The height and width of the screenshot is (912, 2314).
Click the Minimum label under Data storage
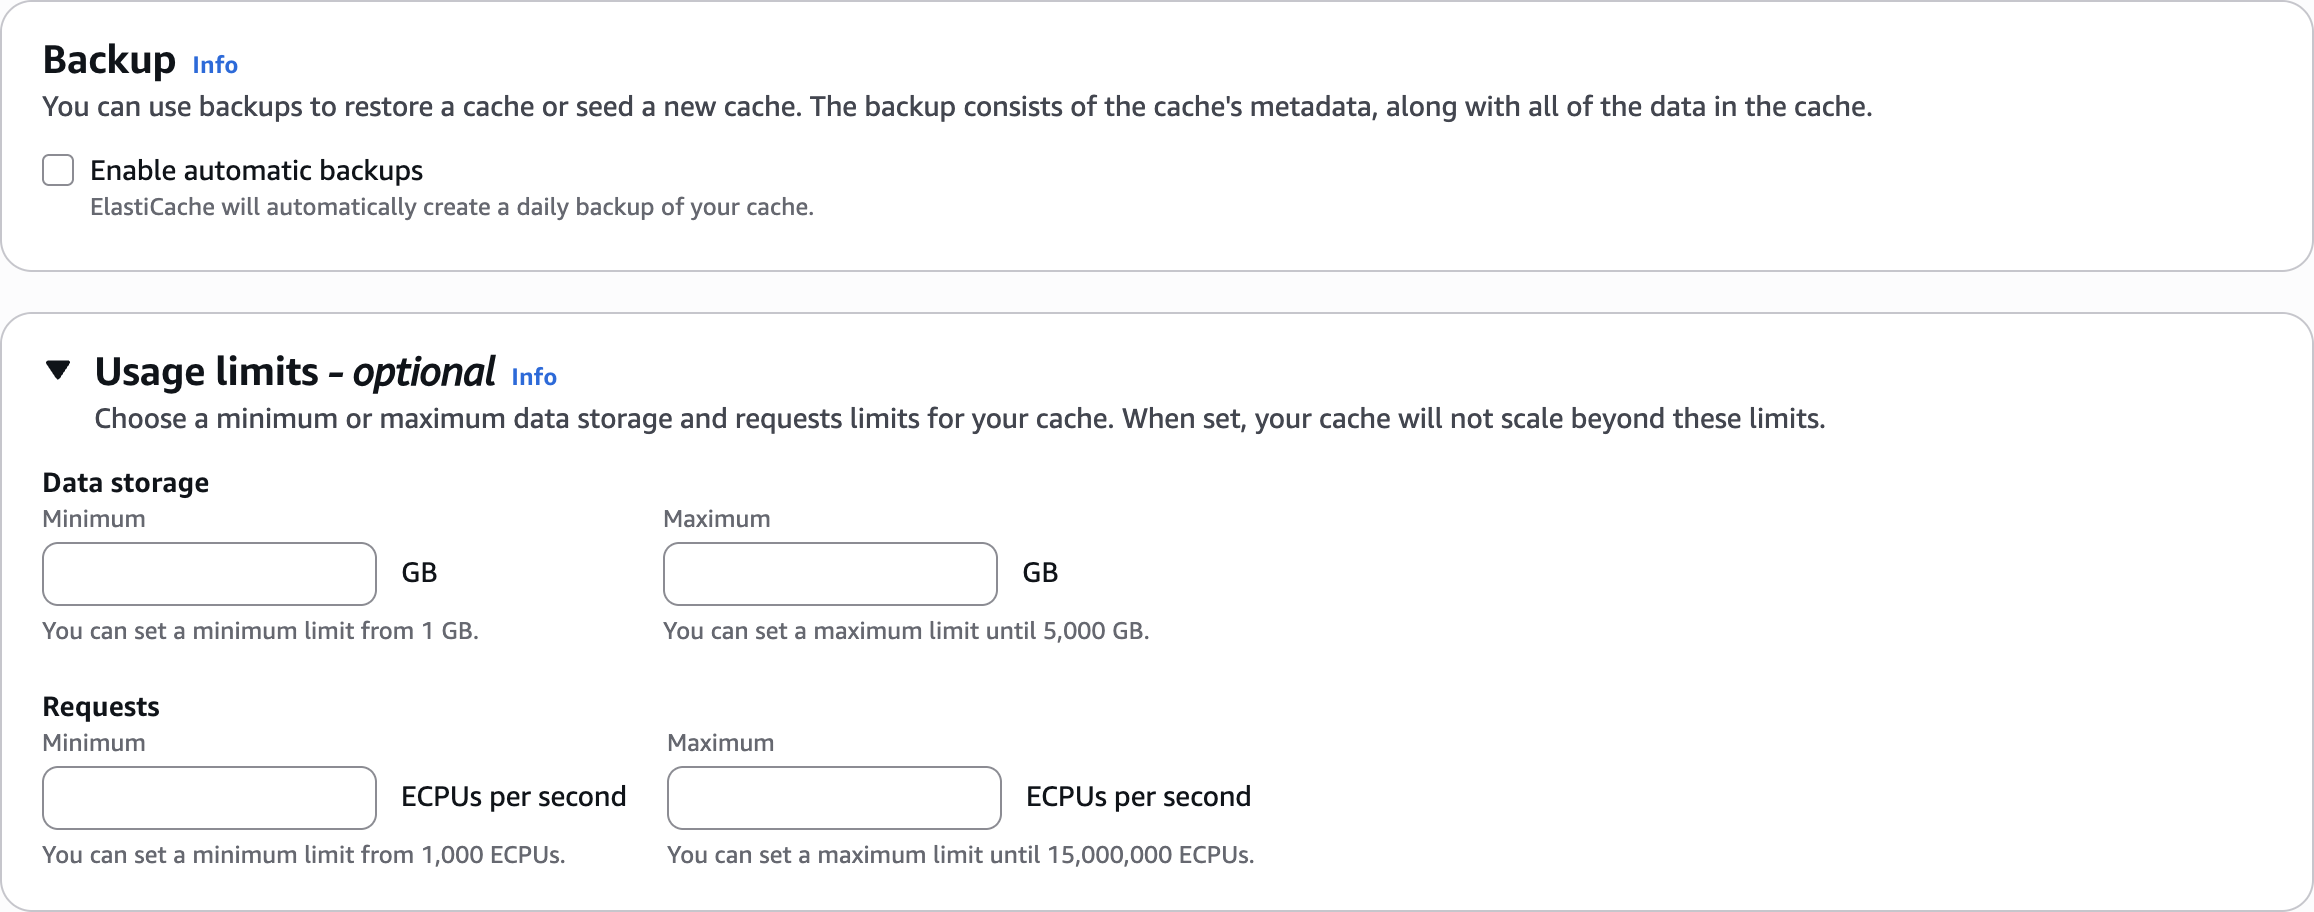click(x=94, y=519)
